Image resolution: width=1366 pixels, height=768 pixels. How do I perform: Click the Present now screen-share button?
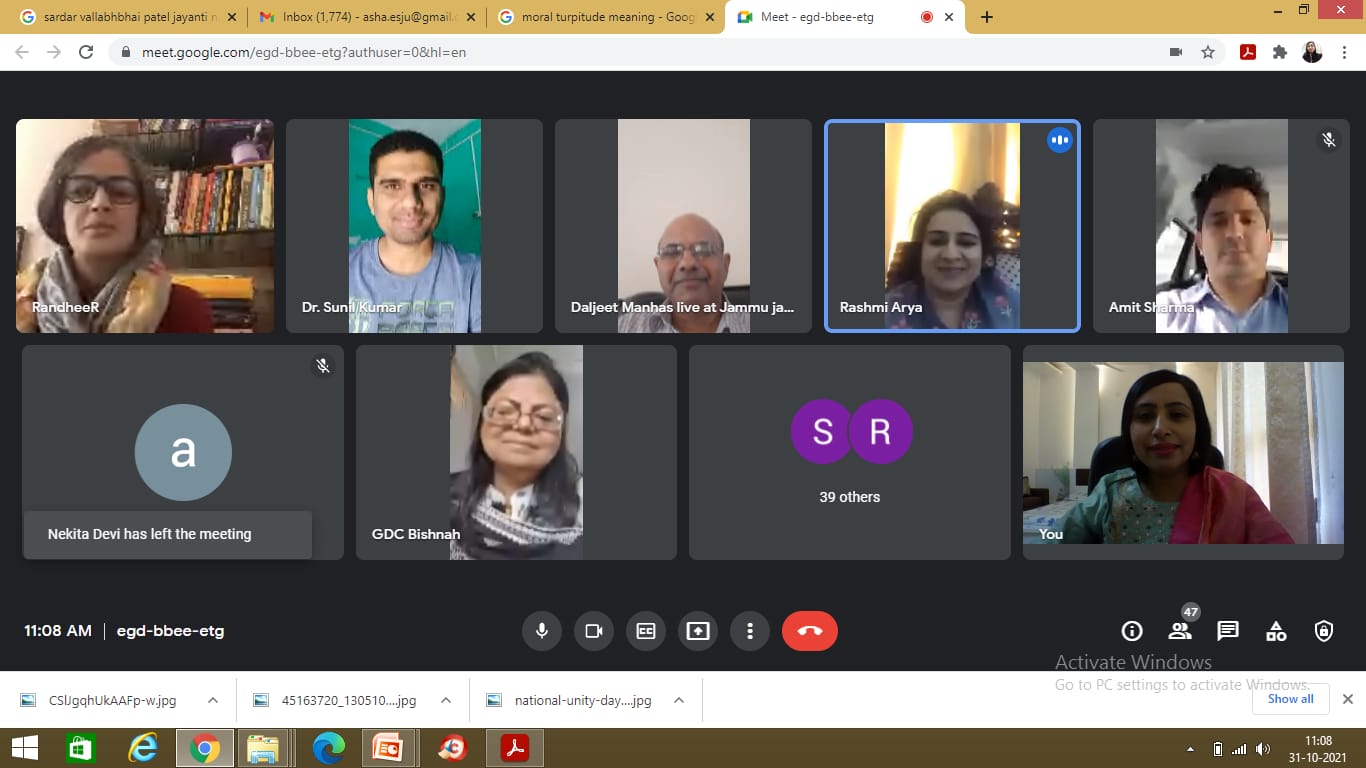point(698,631)
